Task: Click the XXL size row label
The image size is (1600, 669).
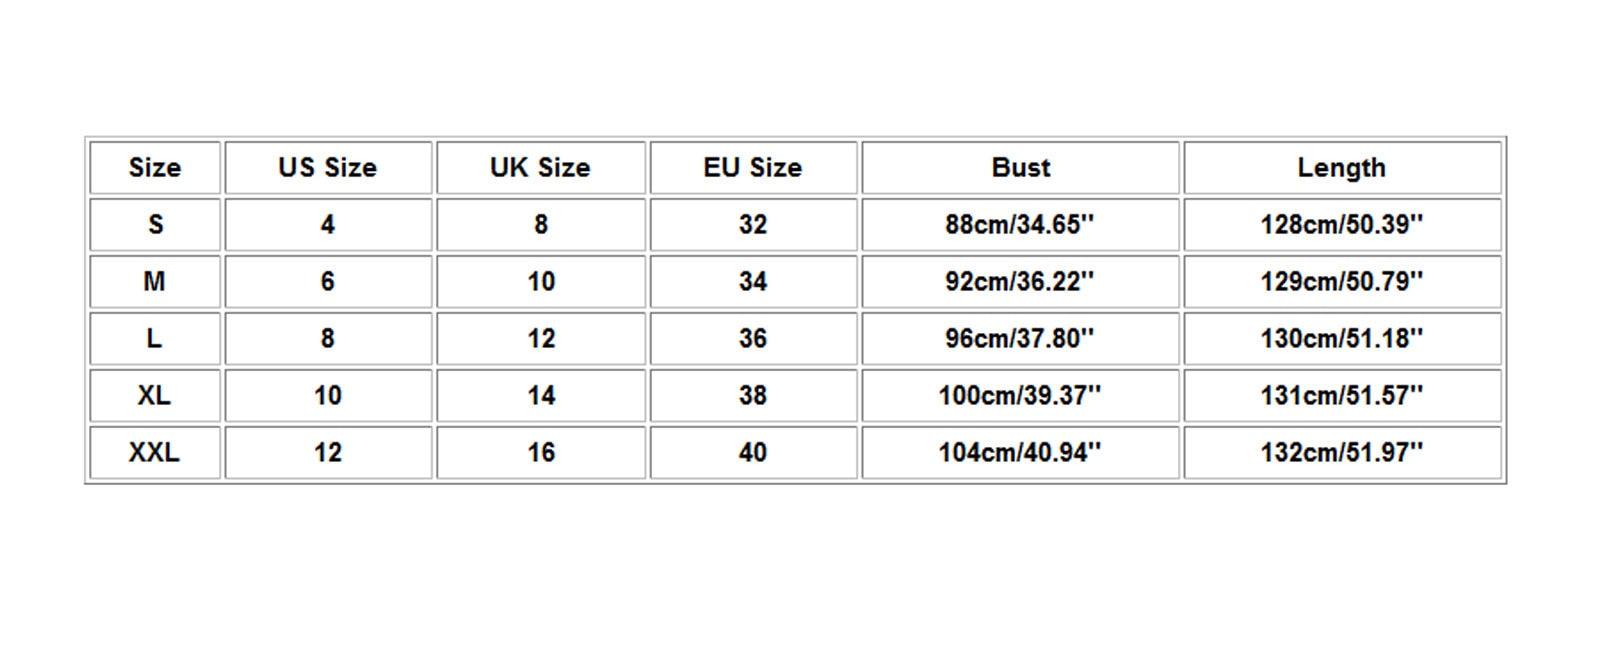Action: point(155,452)
